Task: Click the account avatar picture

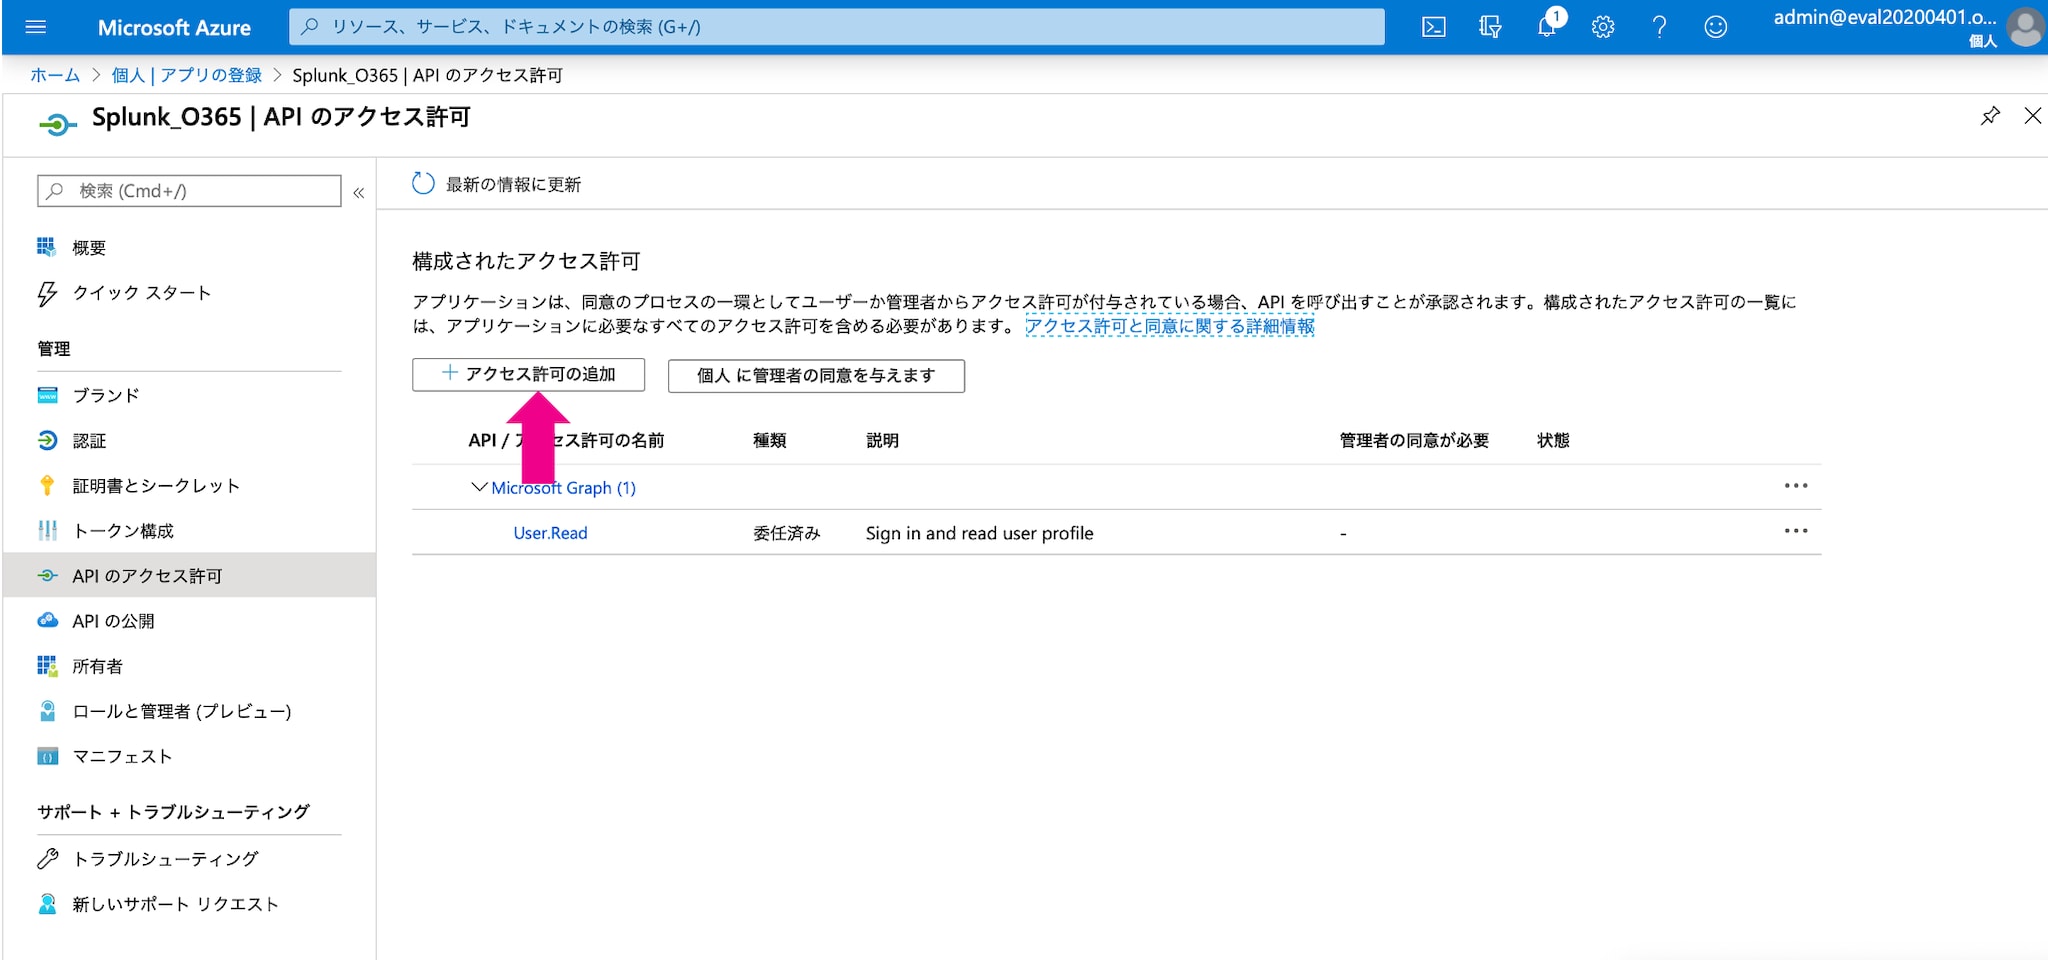Action: click(x=2025, y=27)
